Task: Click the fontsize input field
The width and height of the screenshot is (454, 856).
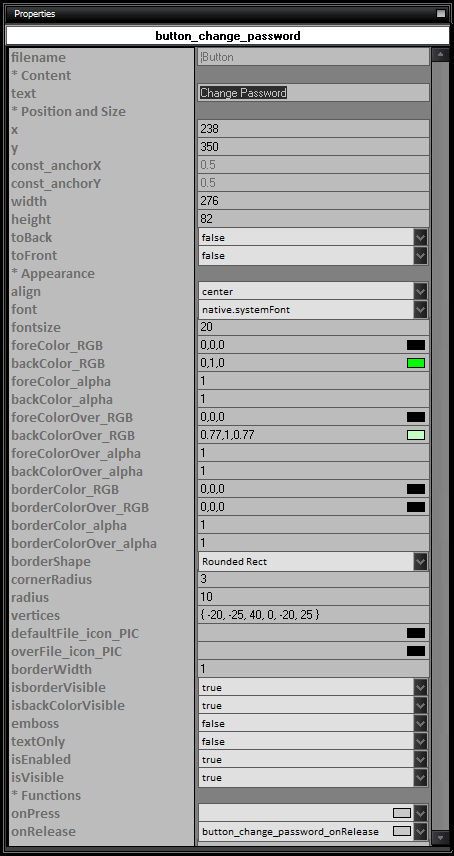Action: (313, 328)
